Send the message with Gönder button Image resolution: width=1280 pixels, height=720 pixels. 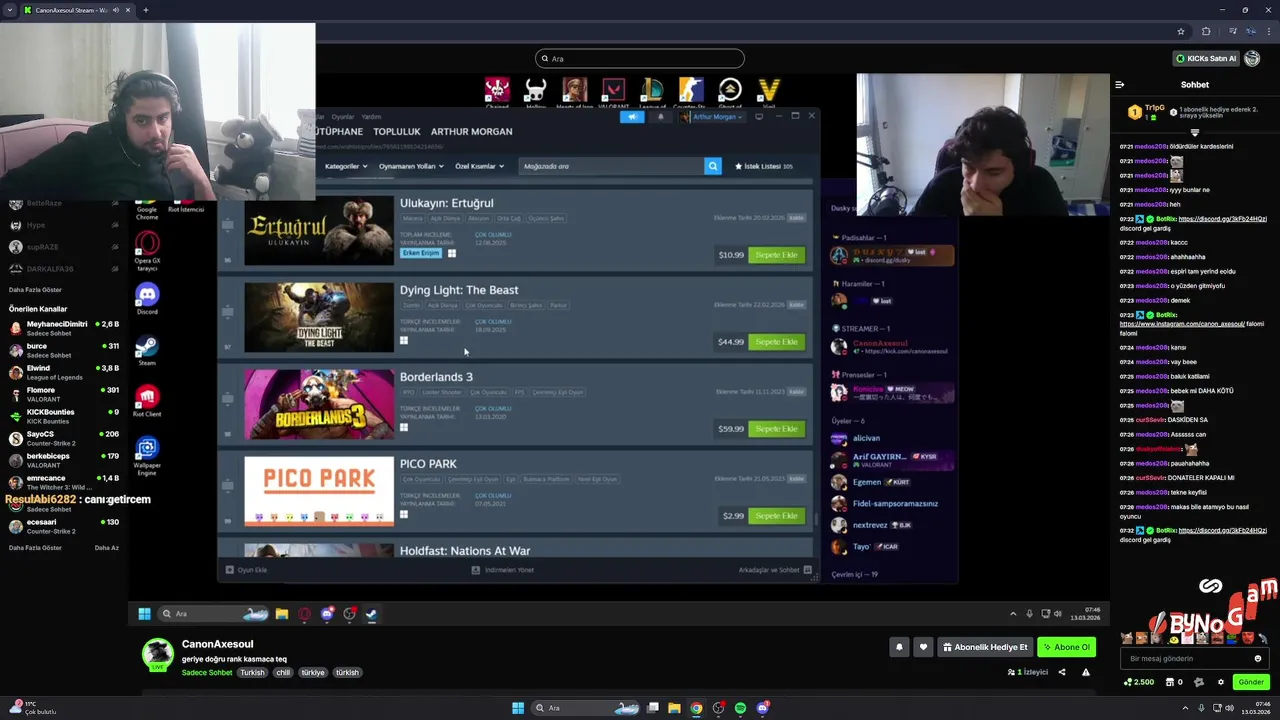(1251, 682)
